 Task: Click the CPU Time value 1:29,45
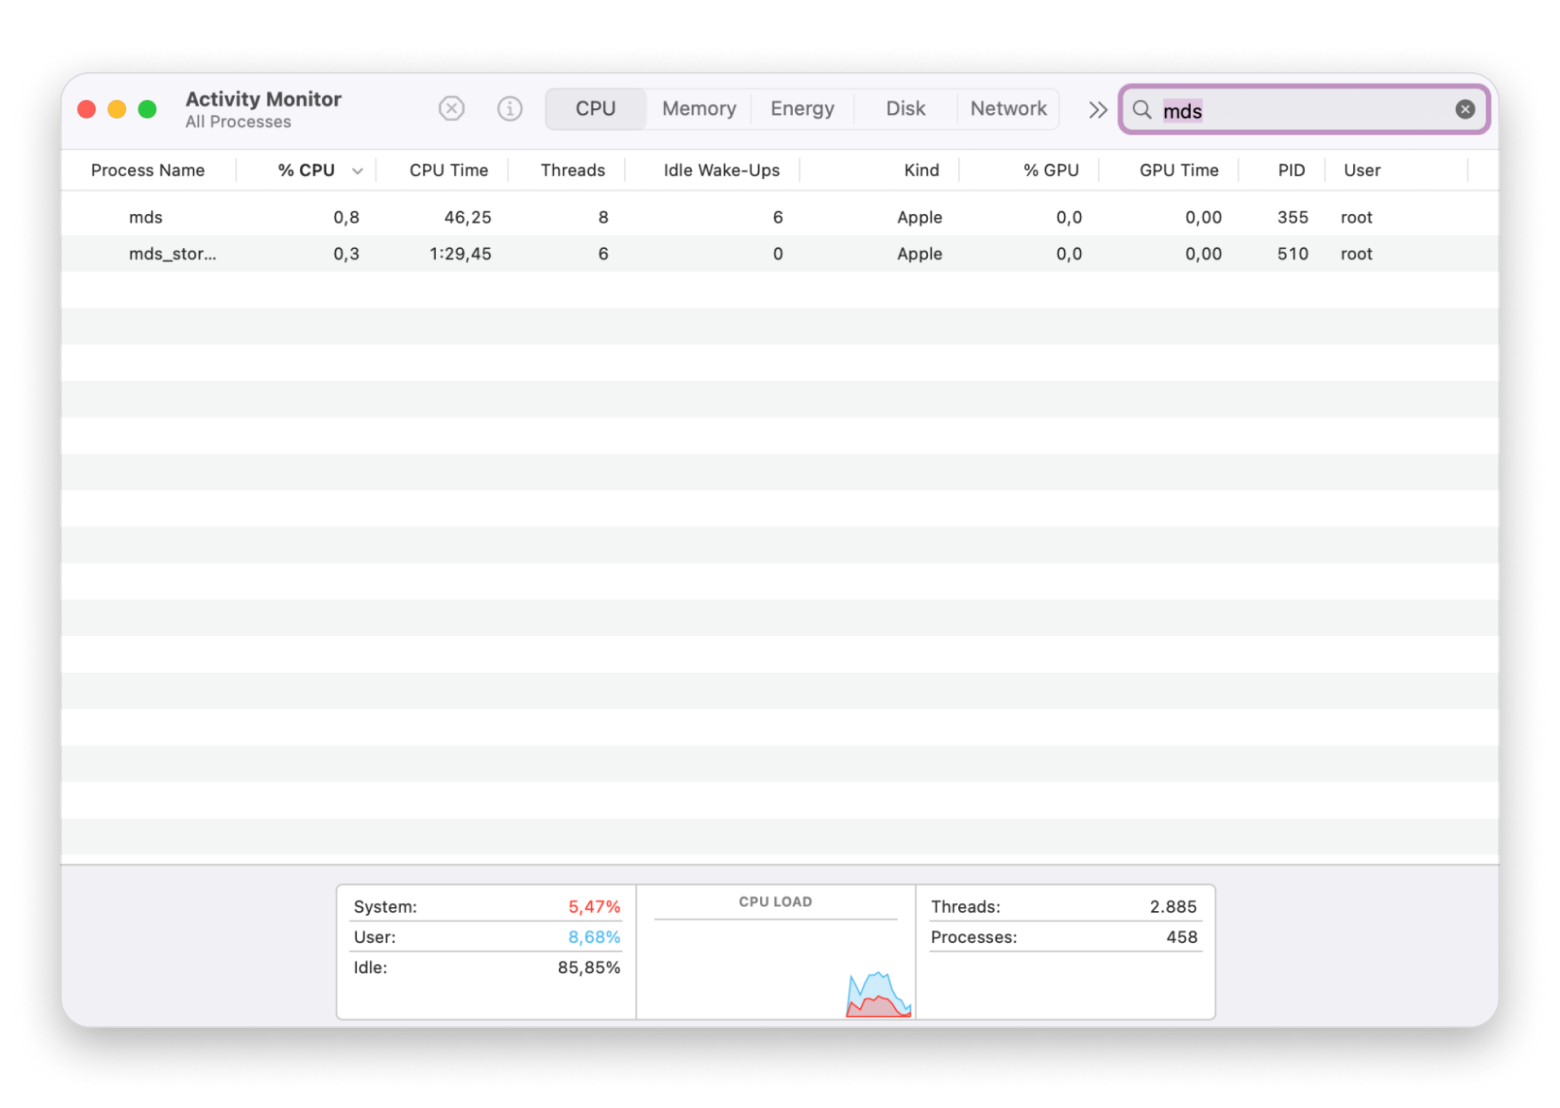(x=460, y=254)
